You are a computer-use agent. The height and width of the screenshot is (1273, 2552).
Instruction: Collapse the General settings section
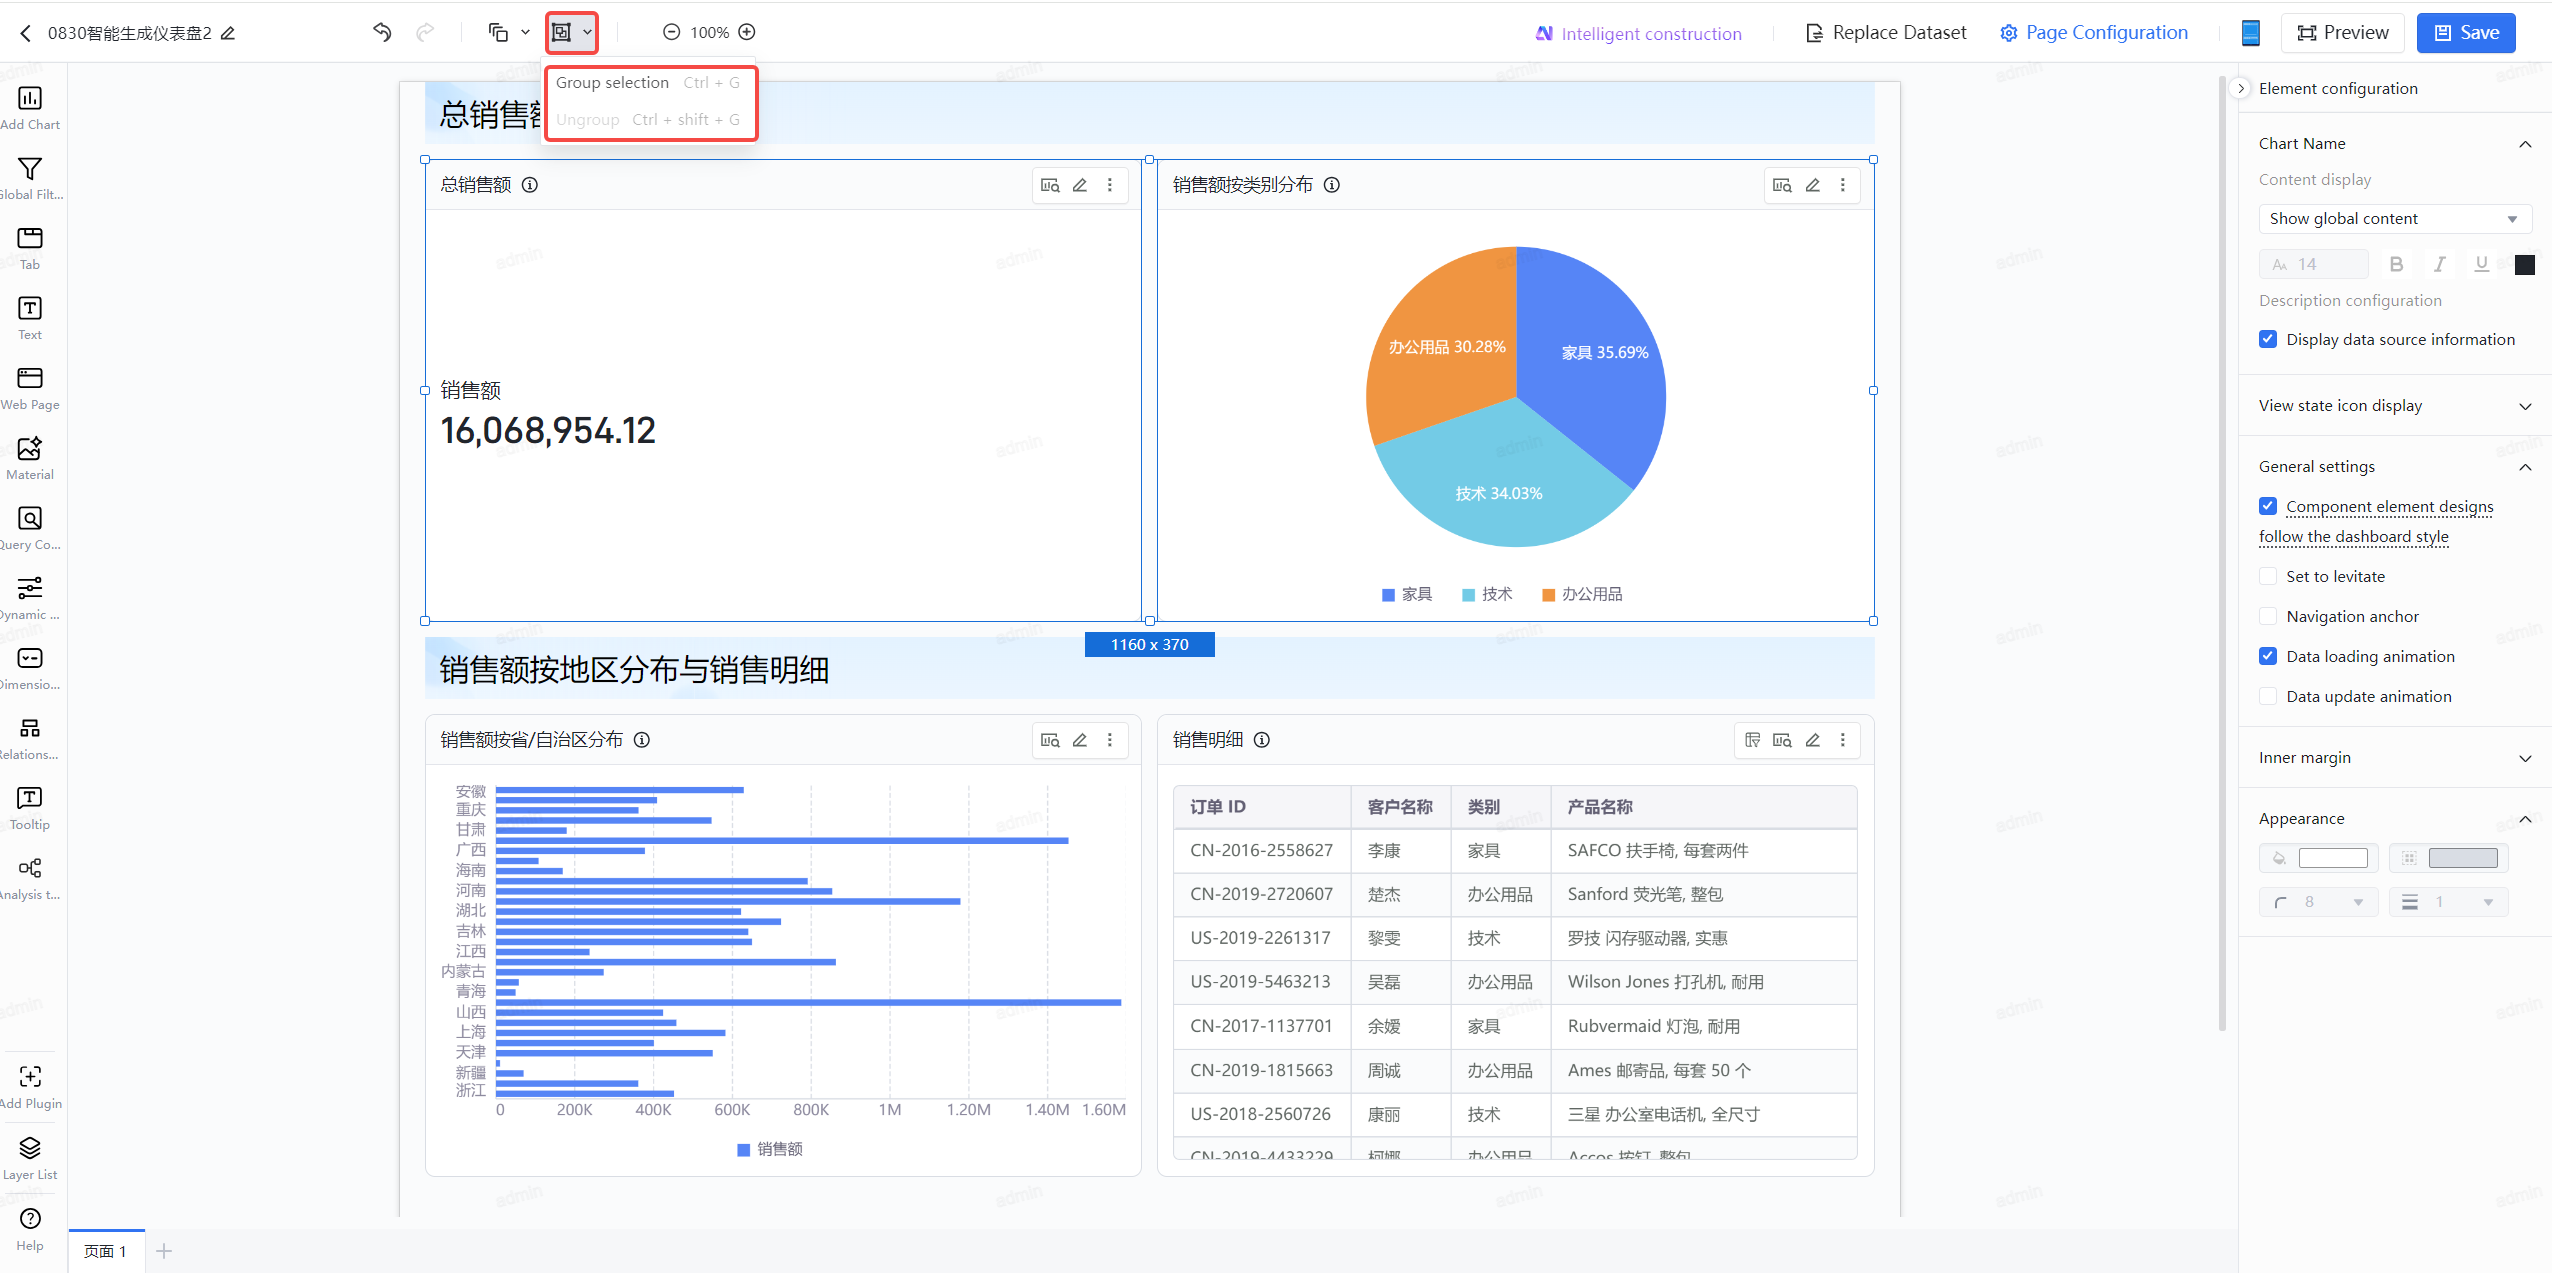tap(2525, 467)
